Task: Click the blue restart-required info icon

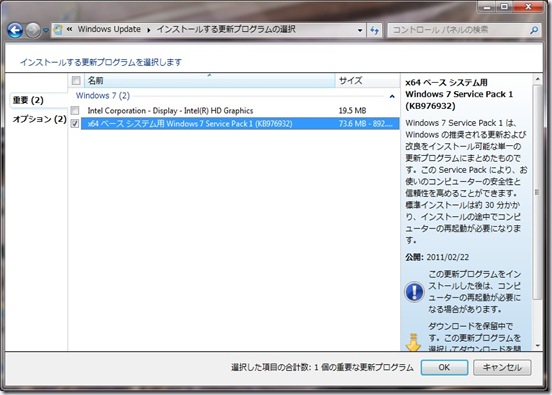Action: click(x=414, y=292)
